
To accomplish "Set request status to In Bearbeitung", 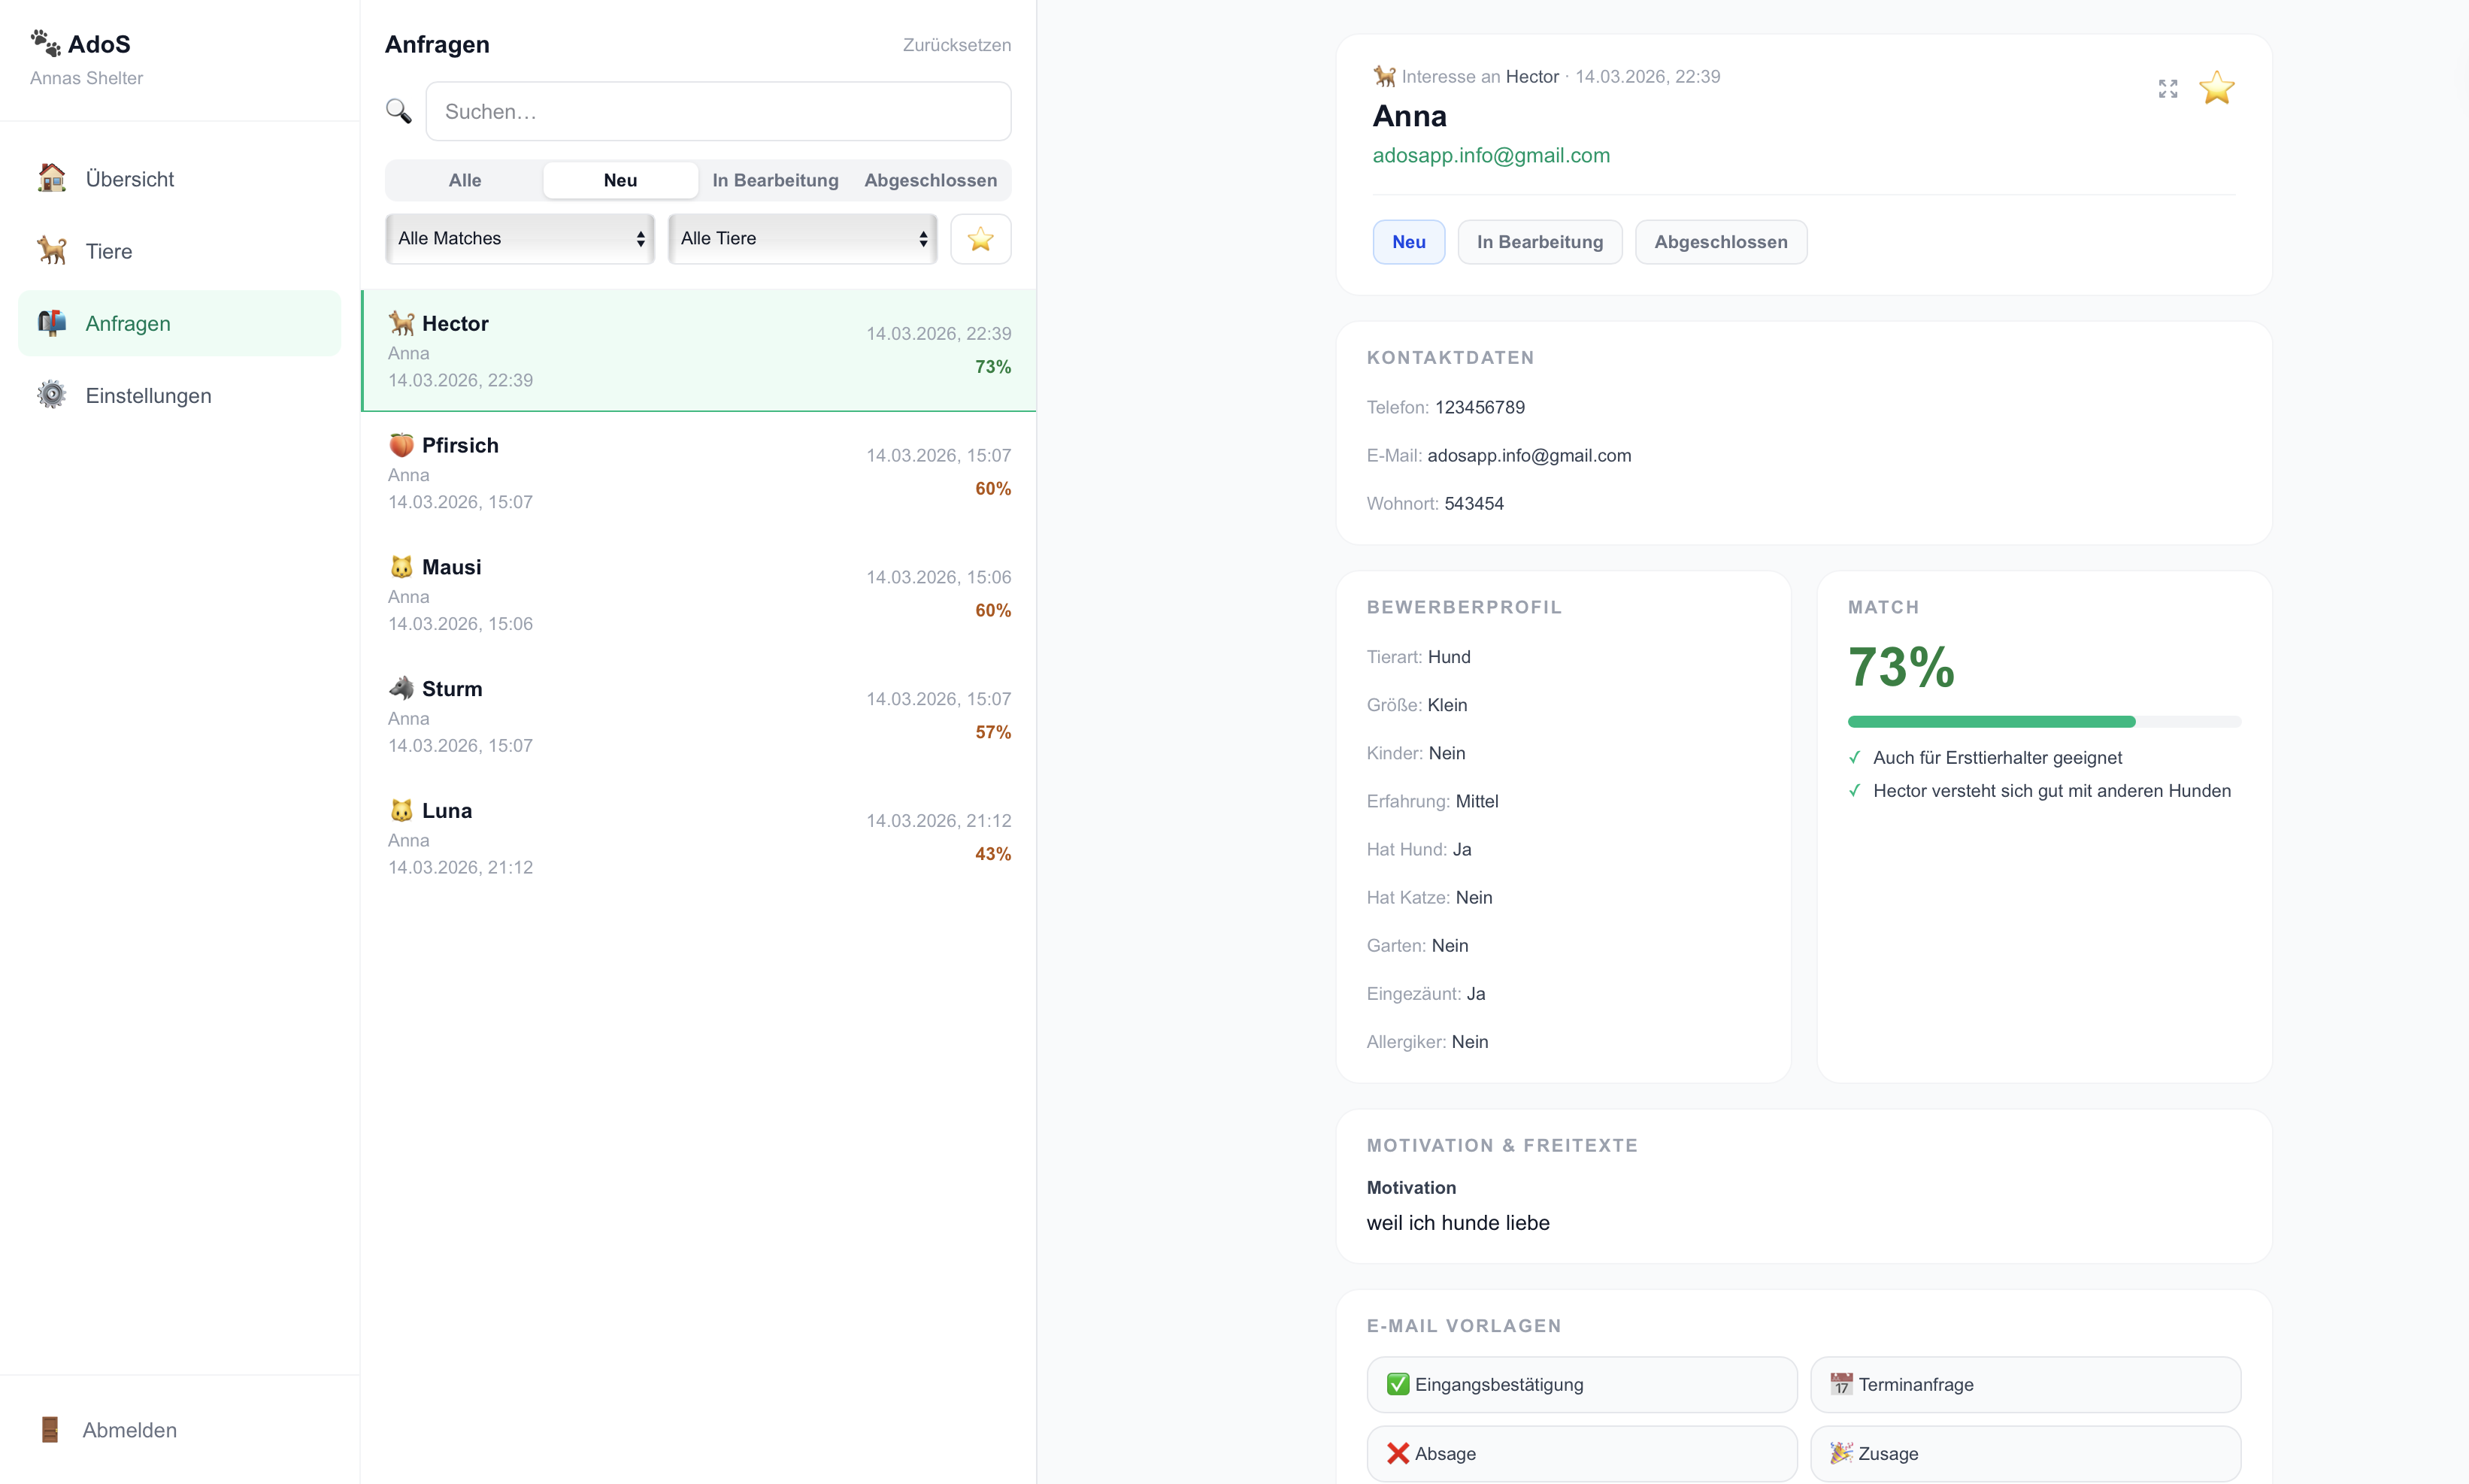I will tap(1539, 241).
